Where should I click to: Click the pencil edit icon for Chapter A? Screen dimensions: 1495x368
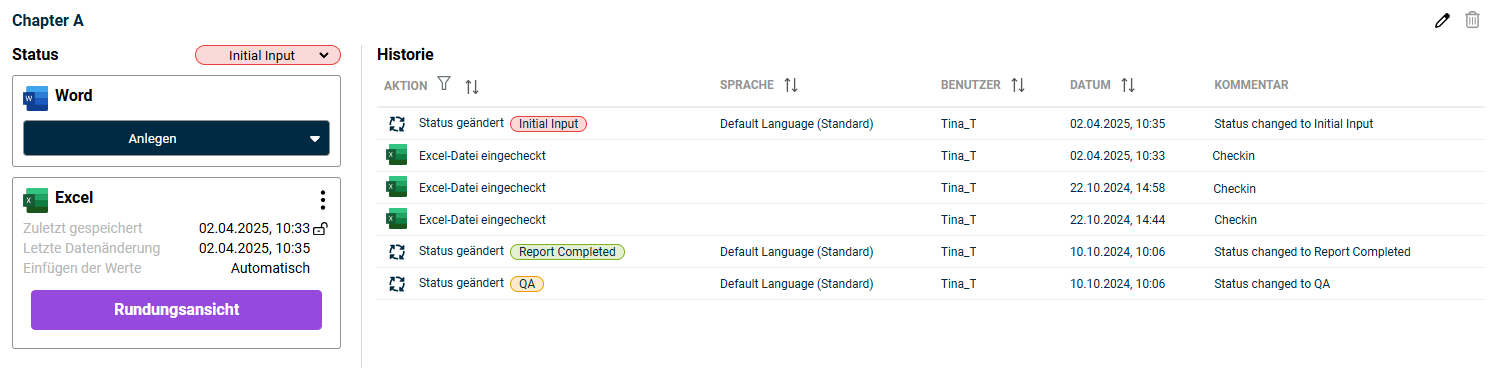(x=1441, y=20)
